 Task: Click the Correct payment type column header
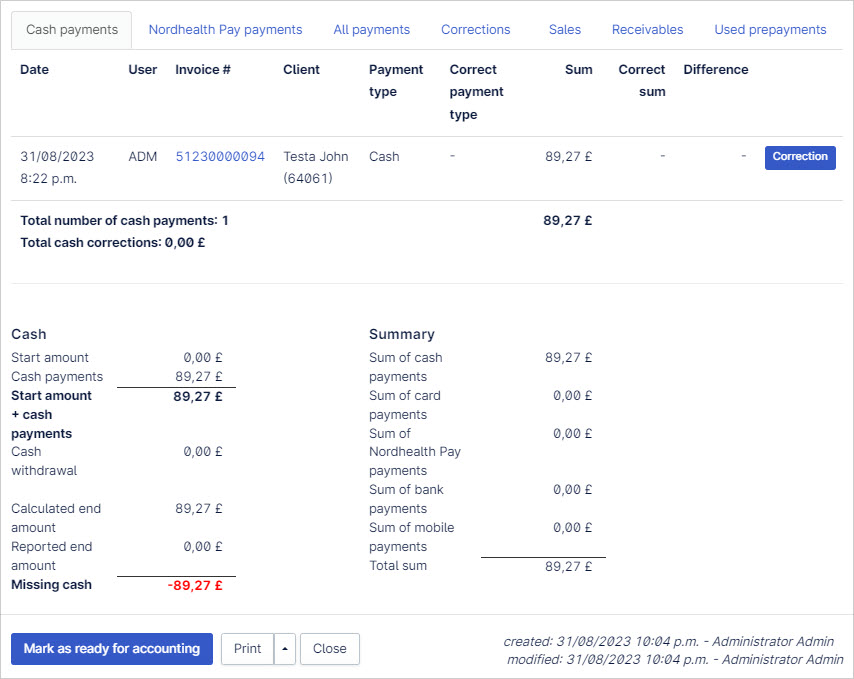pos(477,92)
